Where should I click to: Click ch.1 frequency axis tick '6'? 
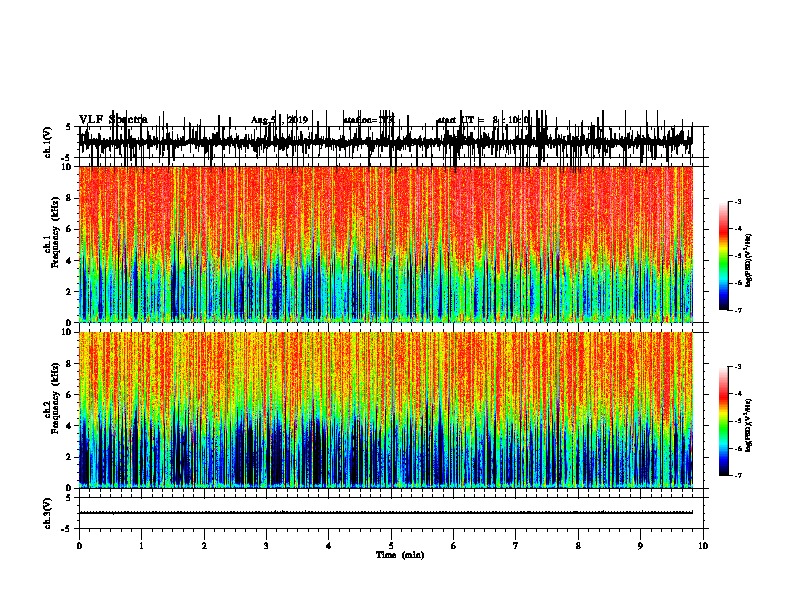pyautogui.click(x=69, y=229)
